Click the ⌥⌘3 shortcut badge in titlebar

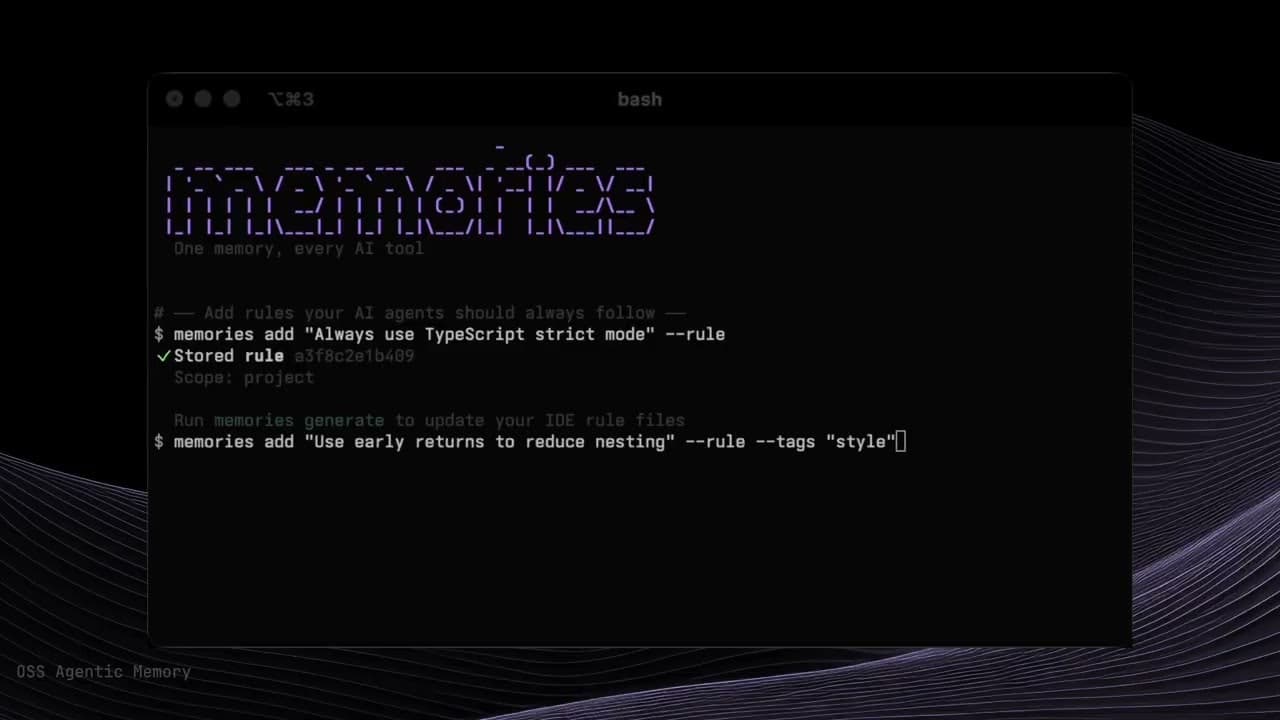(x=290, y=99)
